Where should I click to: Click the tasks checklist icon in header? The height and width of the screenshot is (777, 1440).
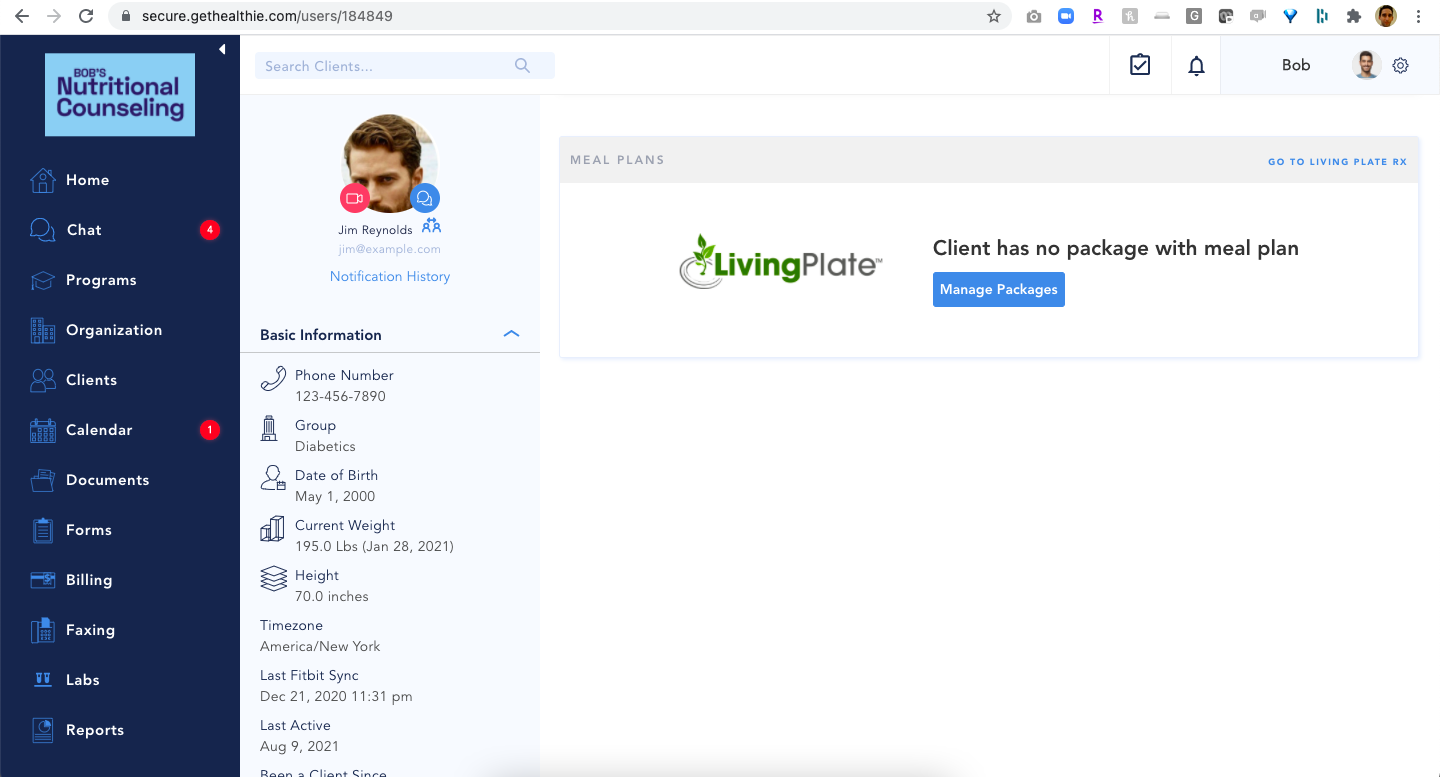[x=1140, y=65]
